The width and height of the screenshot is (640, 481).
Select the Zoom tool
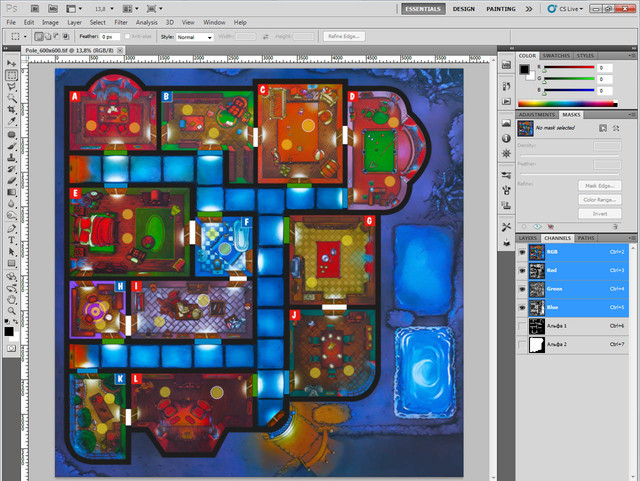pyautogui.click(x=11, y=311)
